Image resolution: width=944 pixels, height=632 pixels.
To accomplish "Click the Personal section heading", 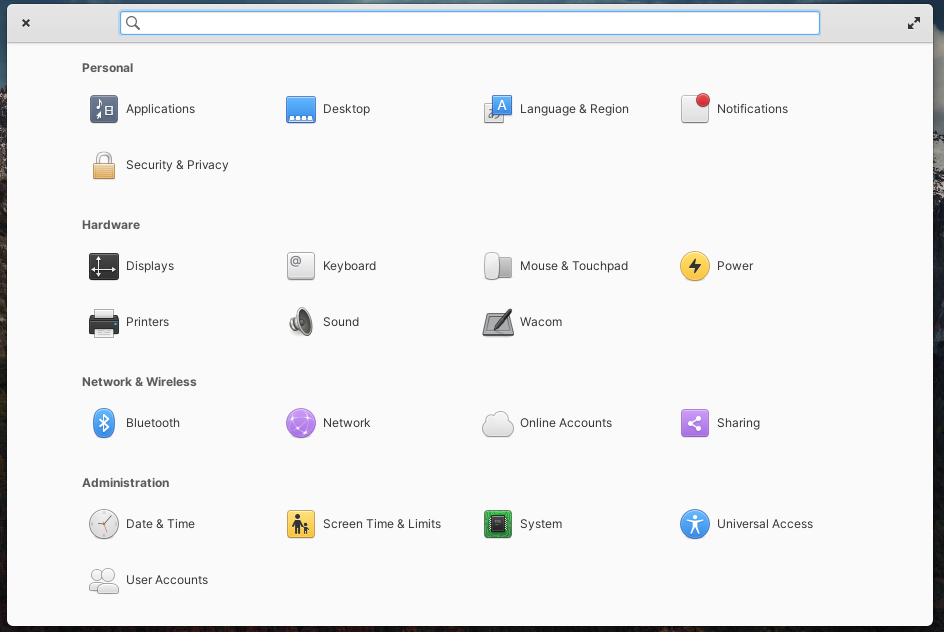I will pos(107,68).
